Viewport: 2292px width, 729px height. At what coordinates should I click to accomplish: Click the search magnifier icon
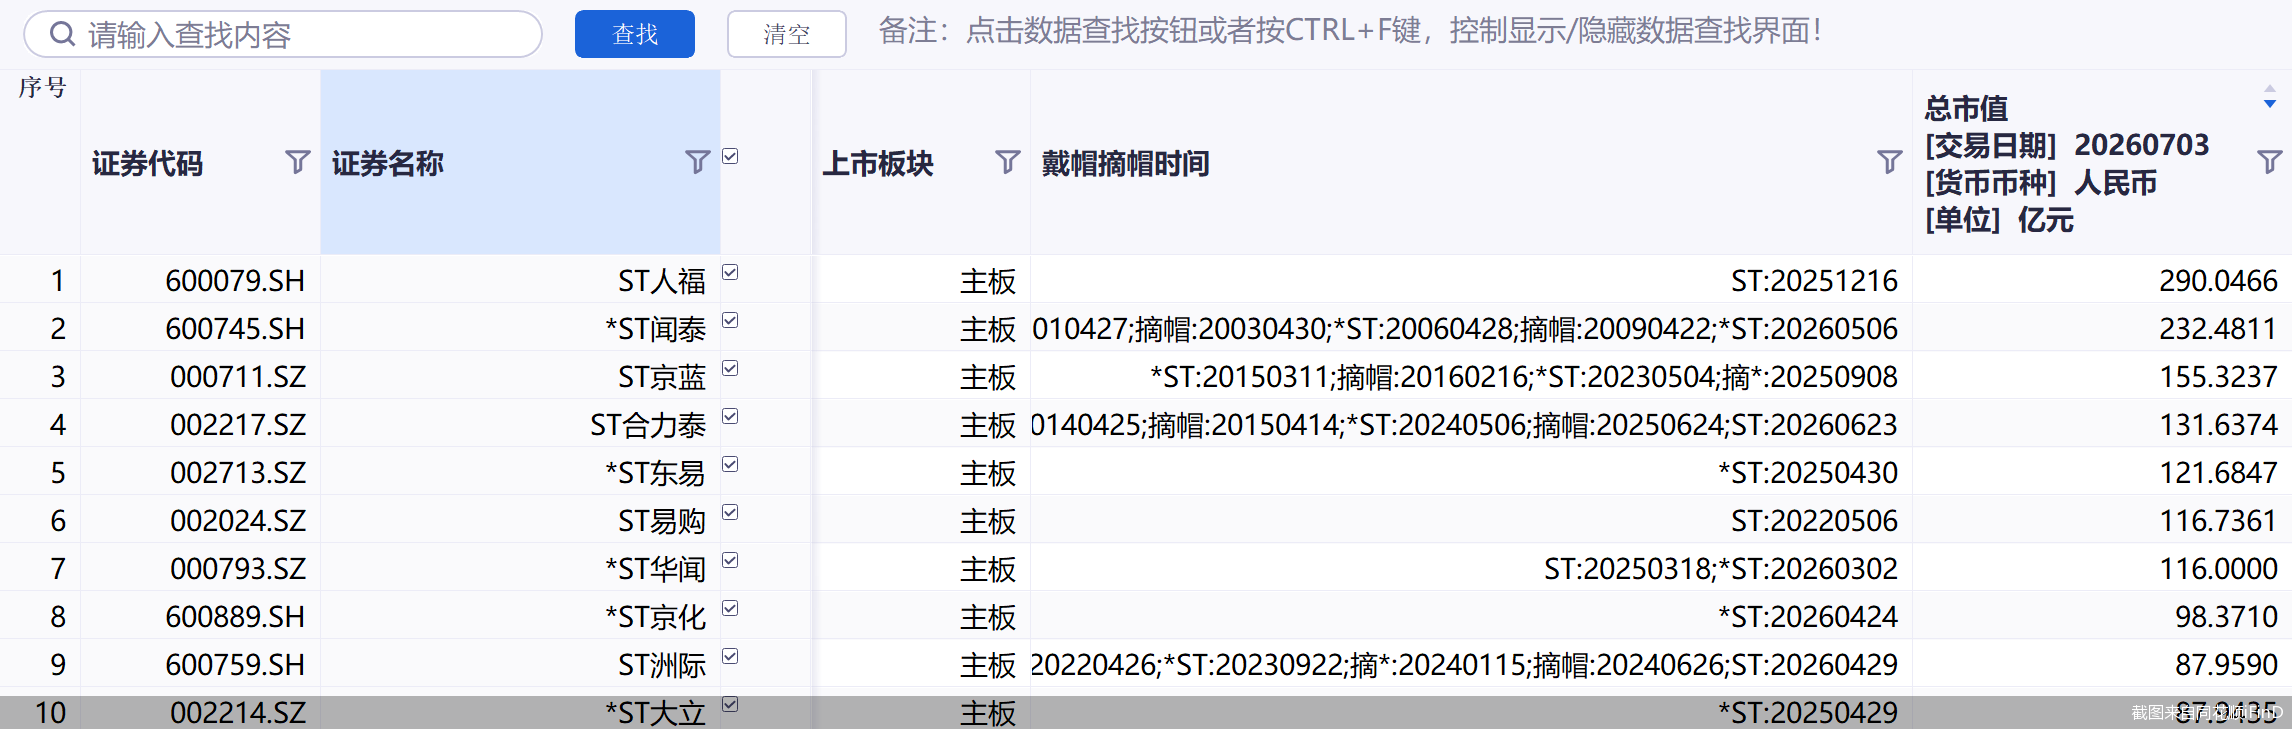(x=62, y=35)
